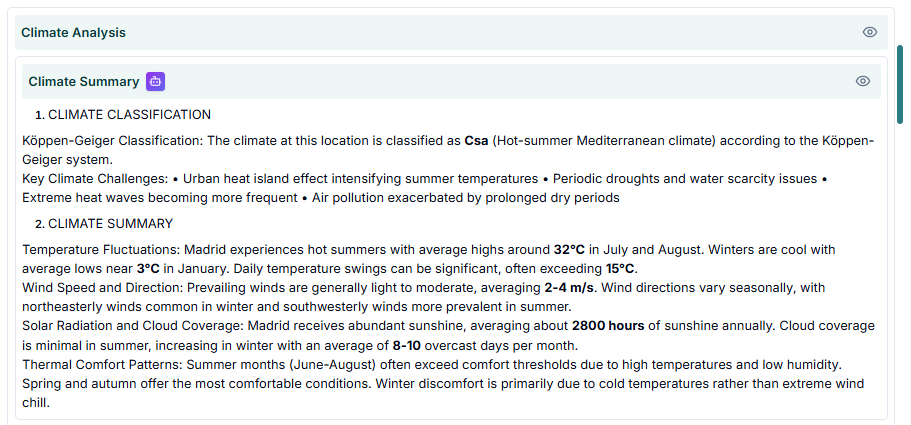Click the bold 2800 hours sunshine figure

609,326
